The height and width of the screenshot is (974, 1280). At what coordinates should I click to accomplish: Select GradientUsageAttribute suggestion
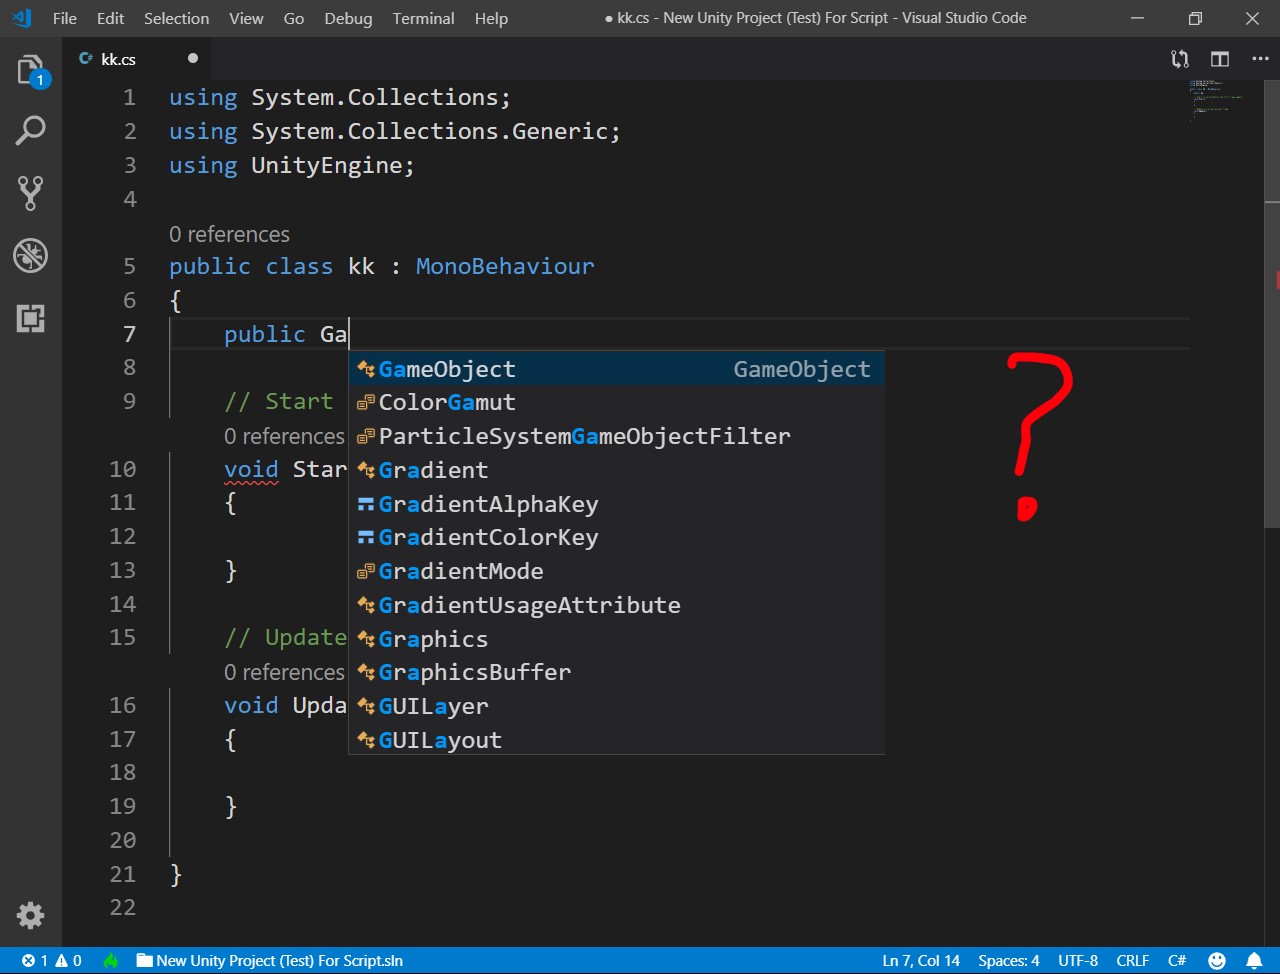pos(616,605)
